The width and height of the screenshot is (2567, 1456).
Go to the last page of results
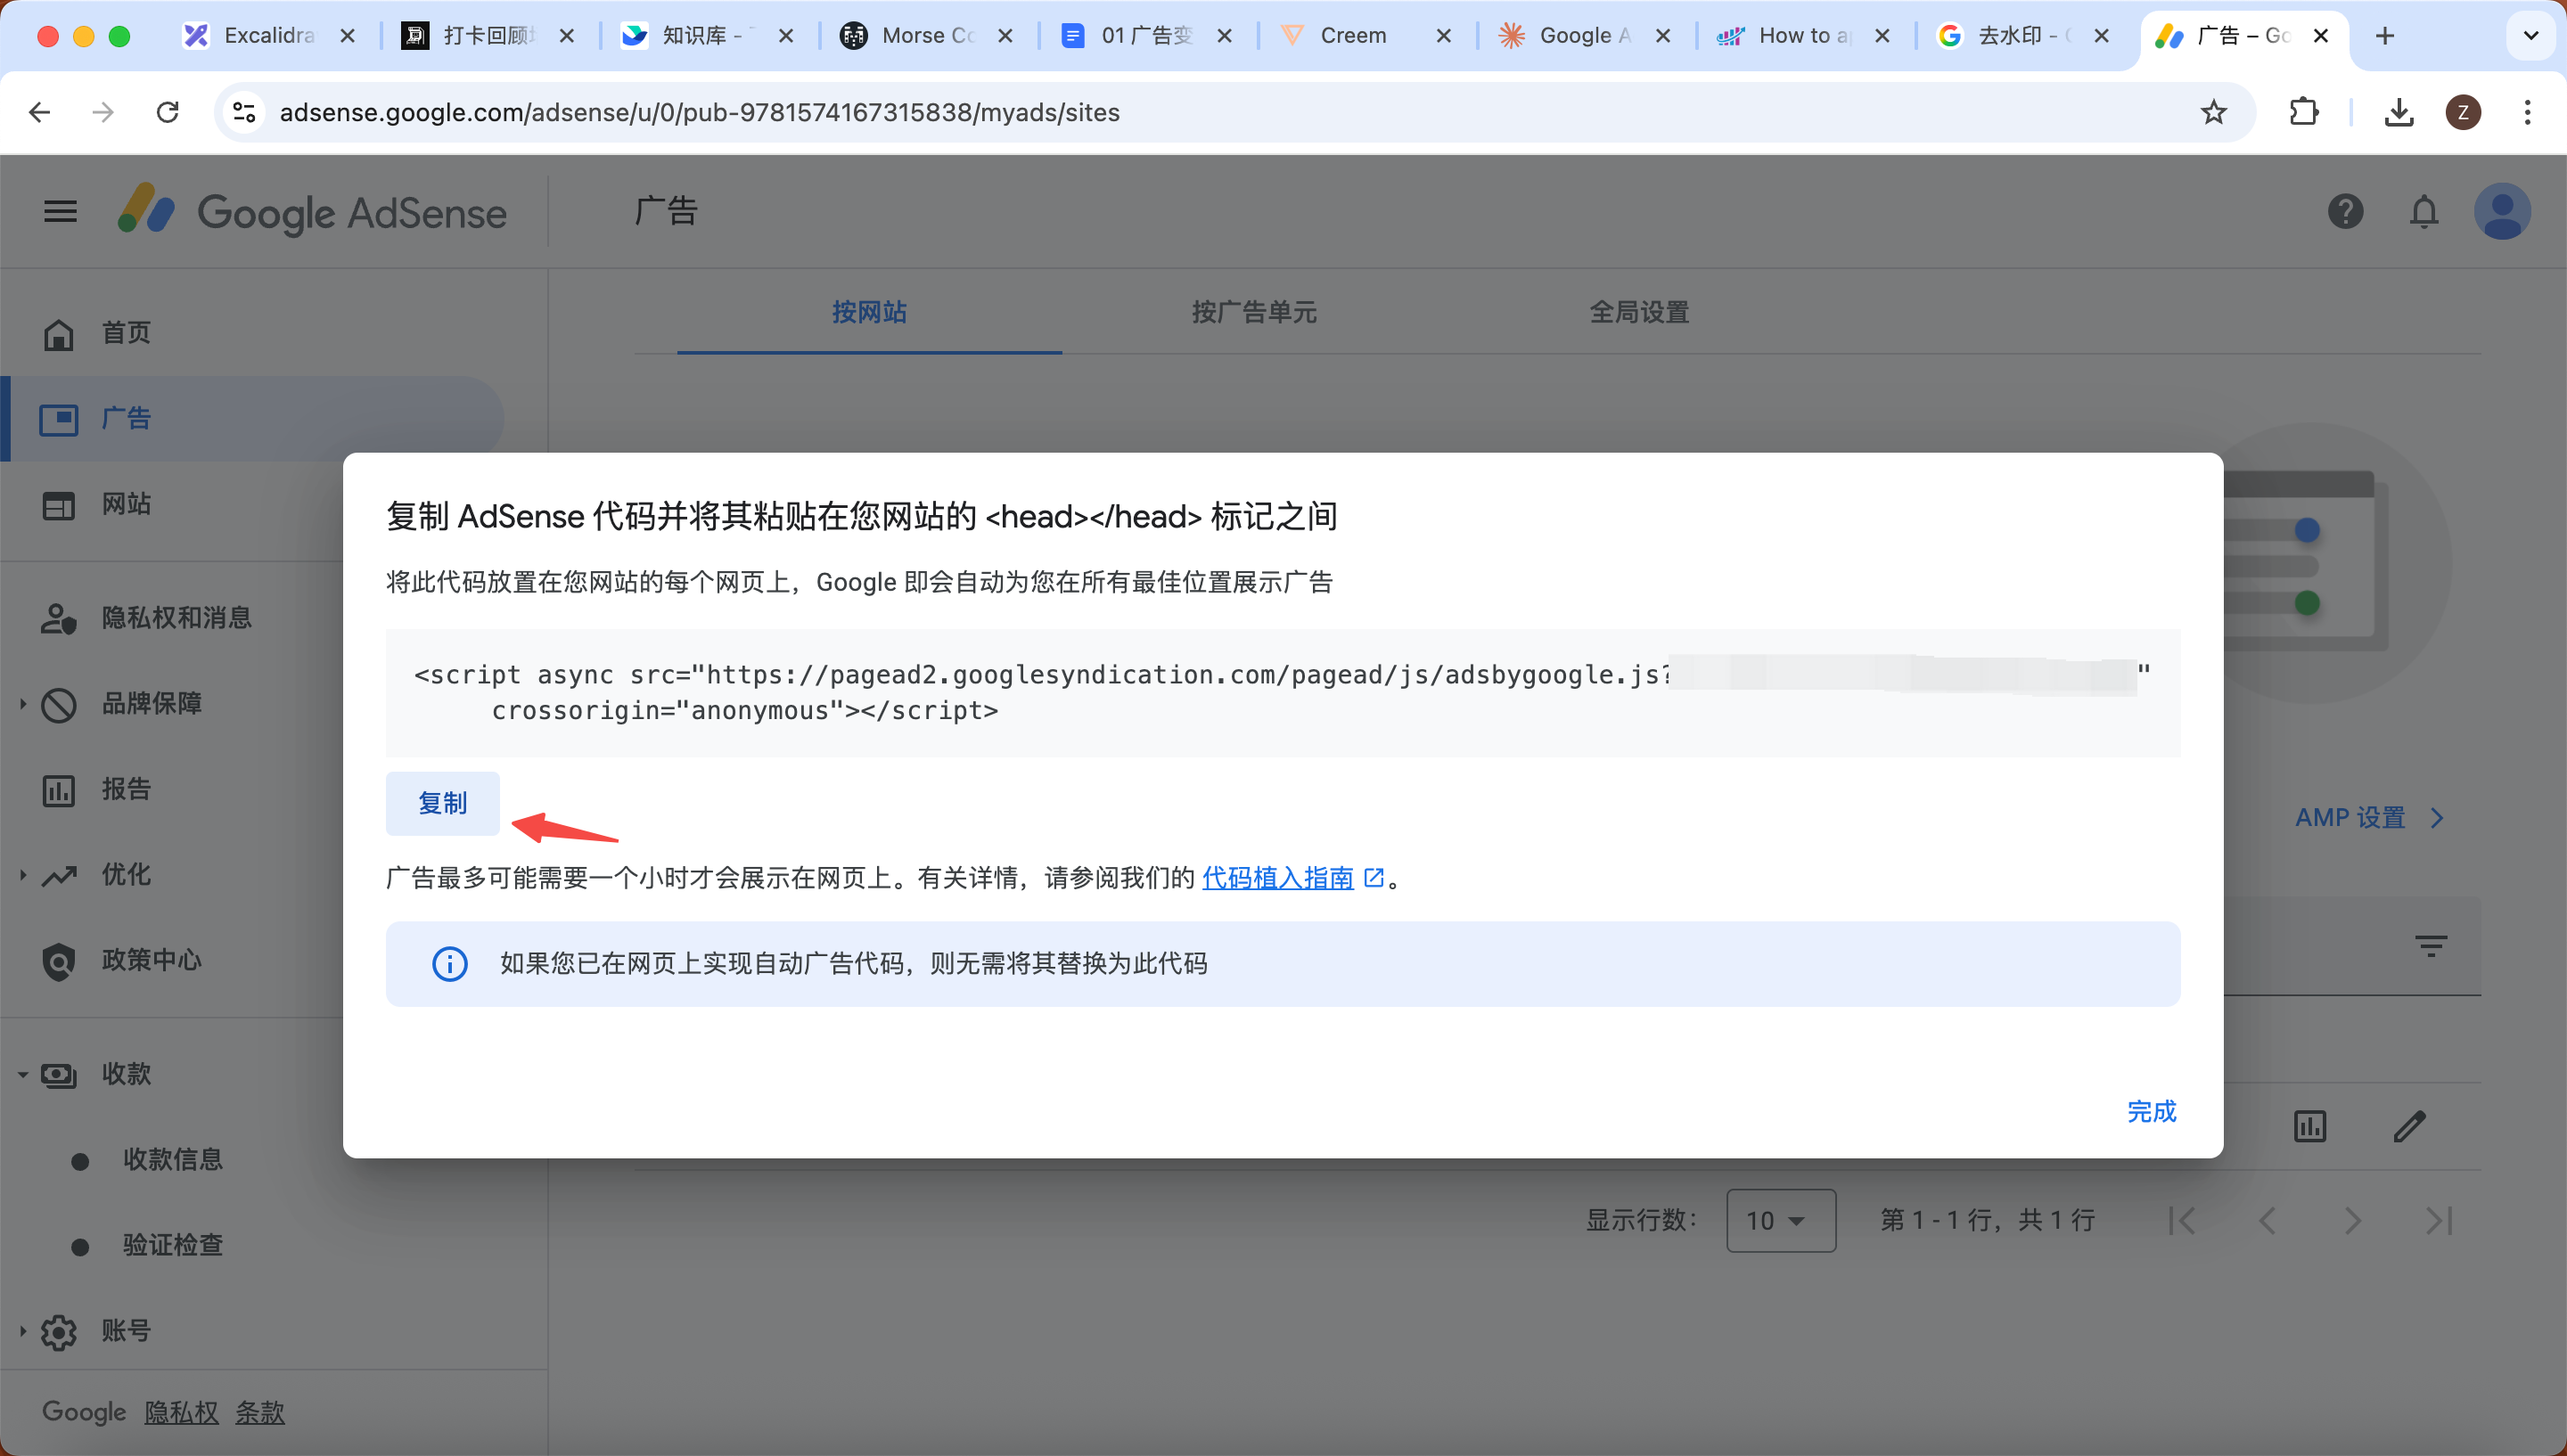(x=2438, y=1220)
